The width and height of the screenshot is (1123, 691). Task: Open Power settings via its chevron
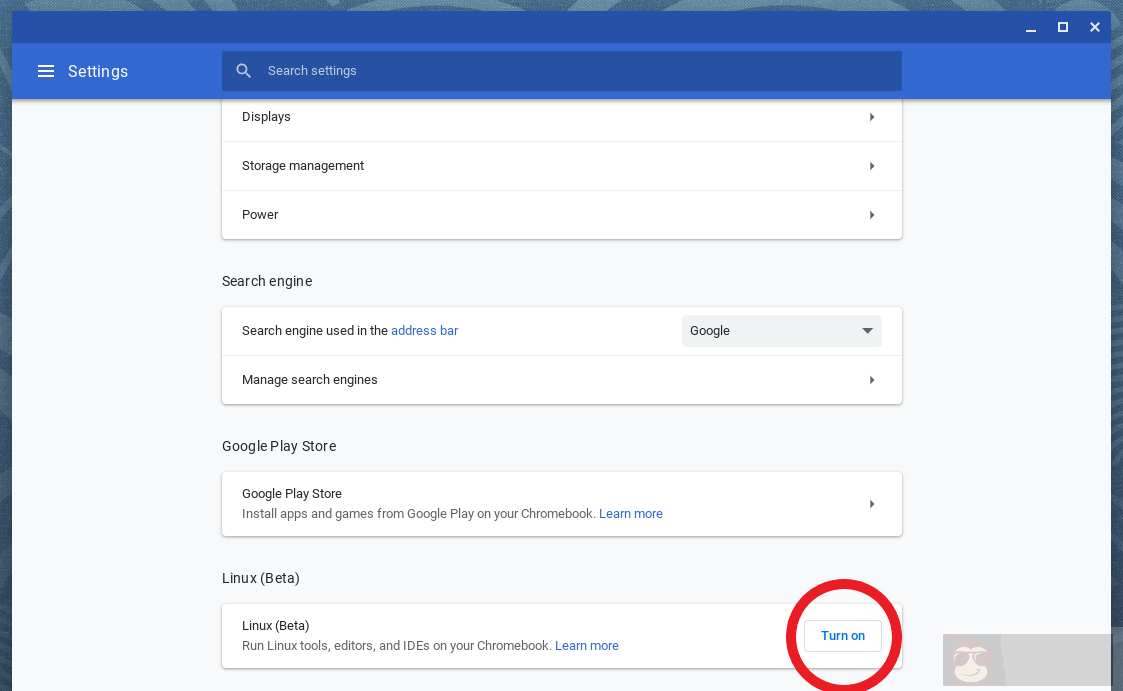[x=872, y=215]
